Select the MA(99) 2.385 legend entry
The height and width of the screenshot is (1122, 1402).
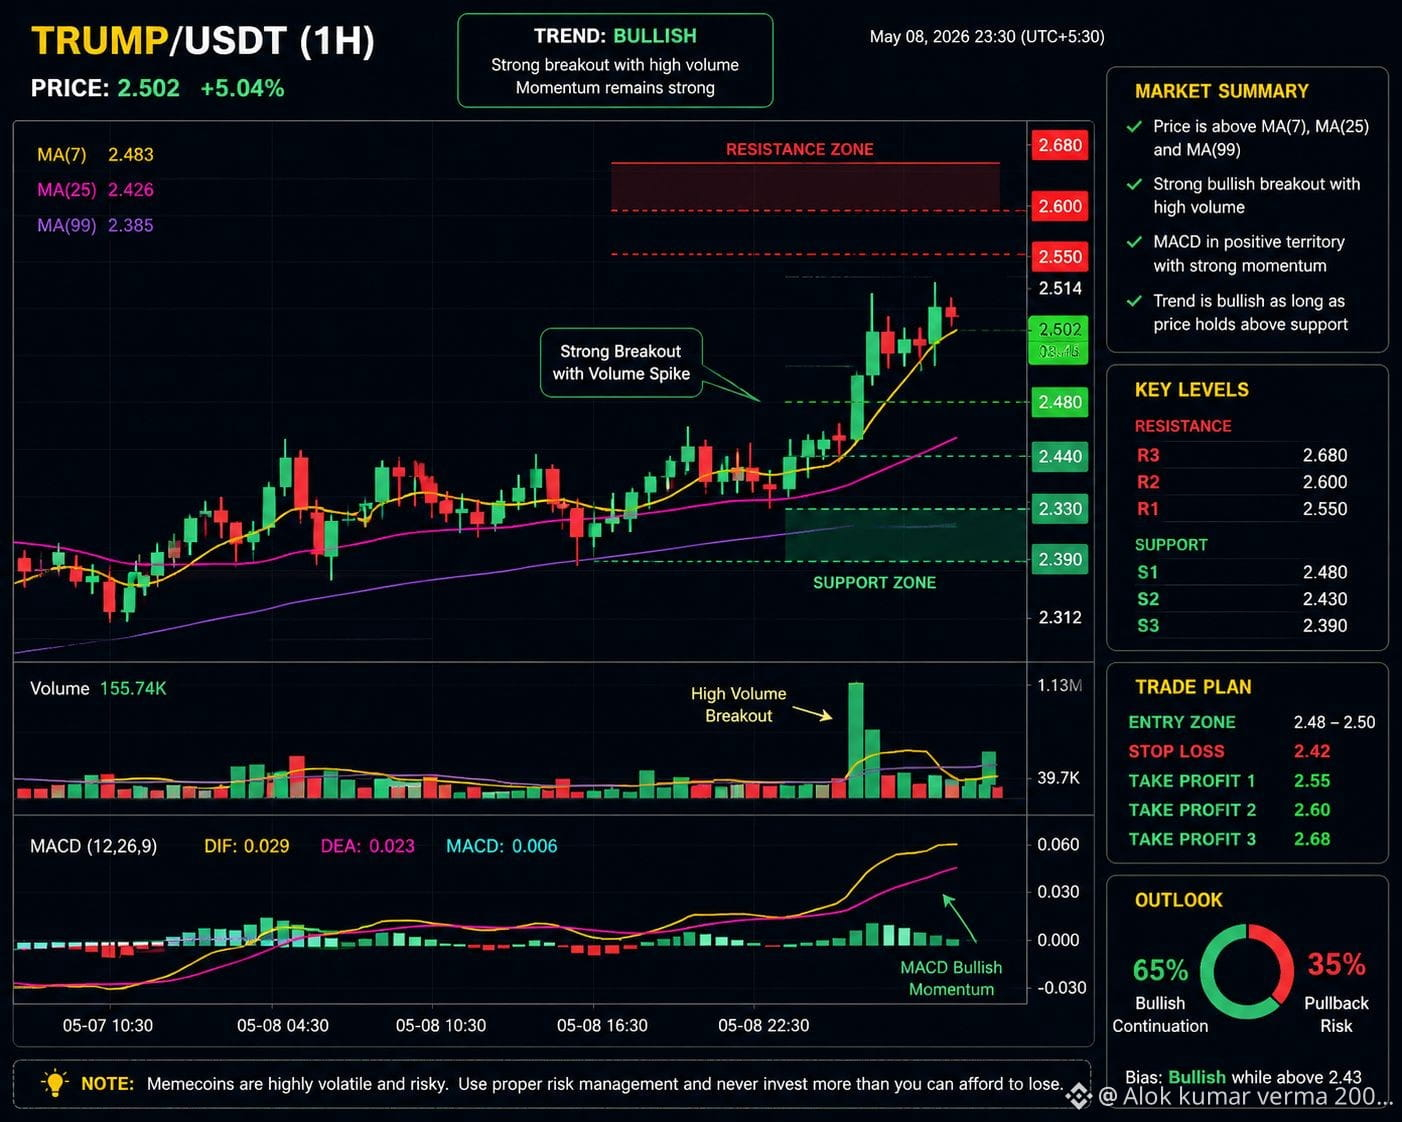[x=95, y=226]
